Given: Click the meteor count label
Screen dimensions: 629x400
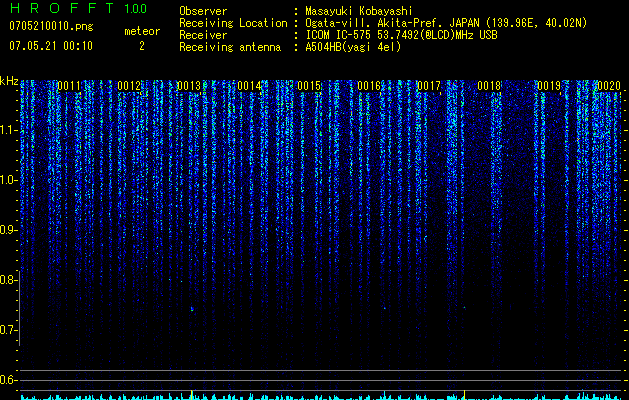Looking at the screenshot, I should pos(142,31).
